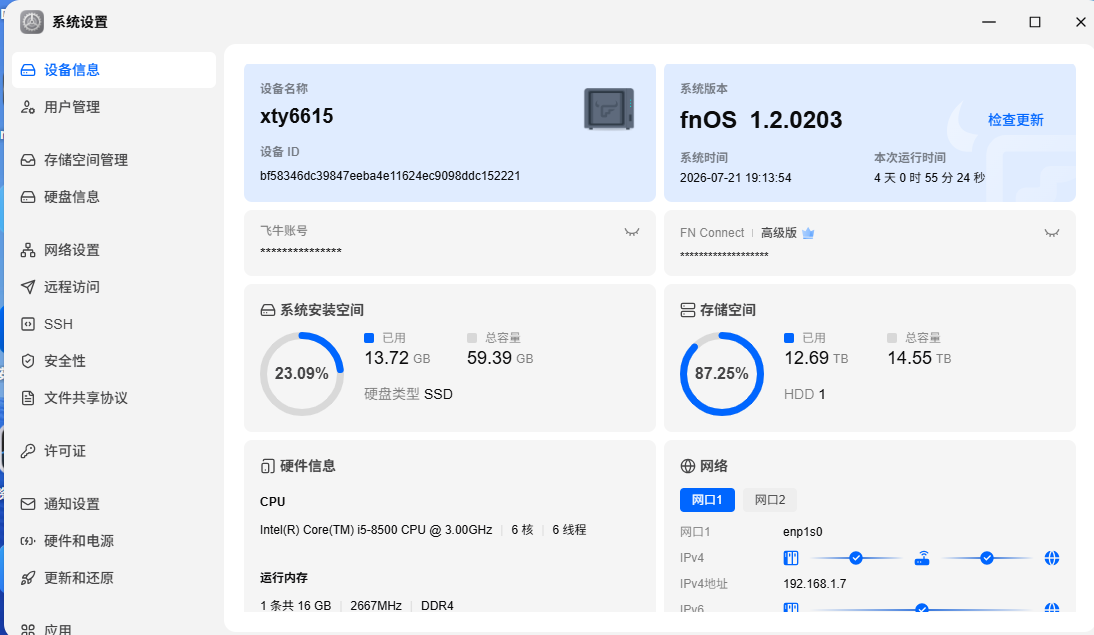Click the 高级版 crown badge
The width and height of the screenshot is (1094, 635).
808,233
